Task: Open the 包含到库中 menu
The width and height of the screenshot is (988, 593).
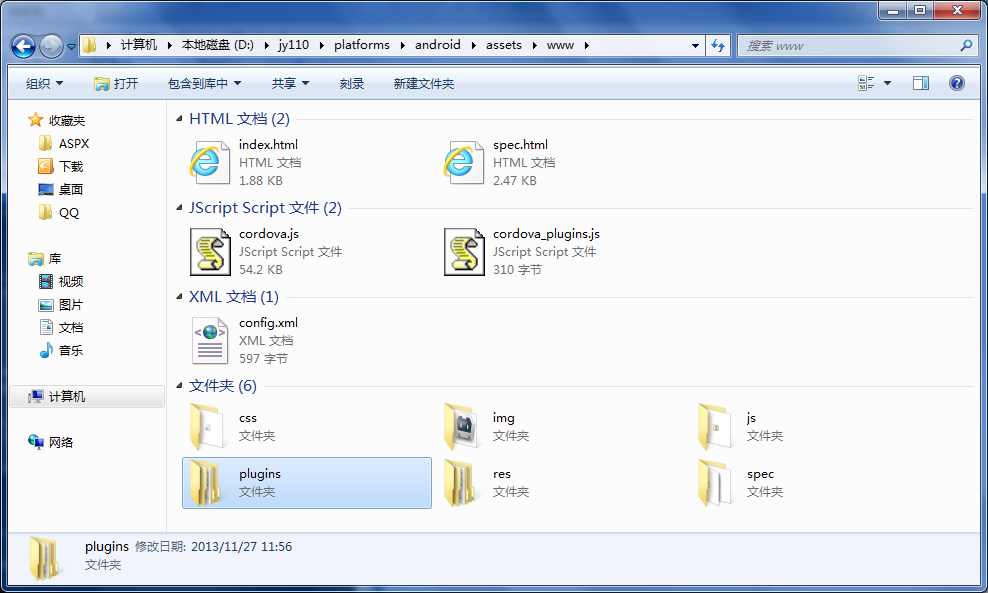Action: click(x=204, y=83)
